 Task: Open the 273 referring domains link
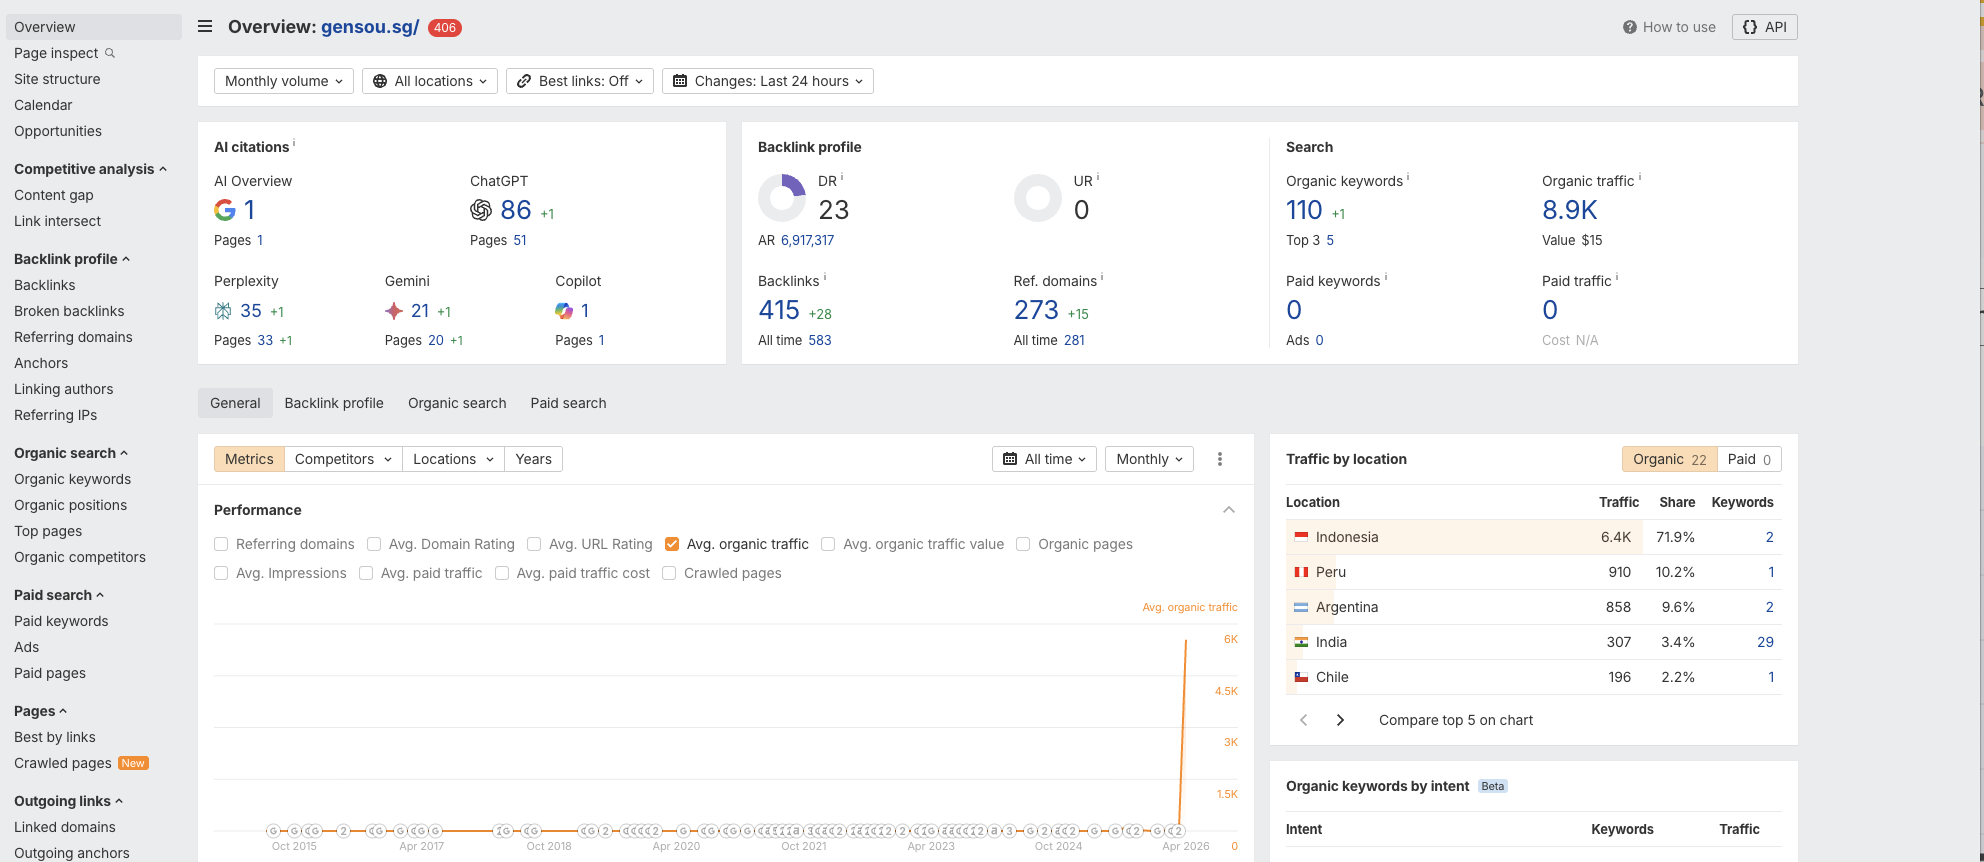tap(1036, 310)
